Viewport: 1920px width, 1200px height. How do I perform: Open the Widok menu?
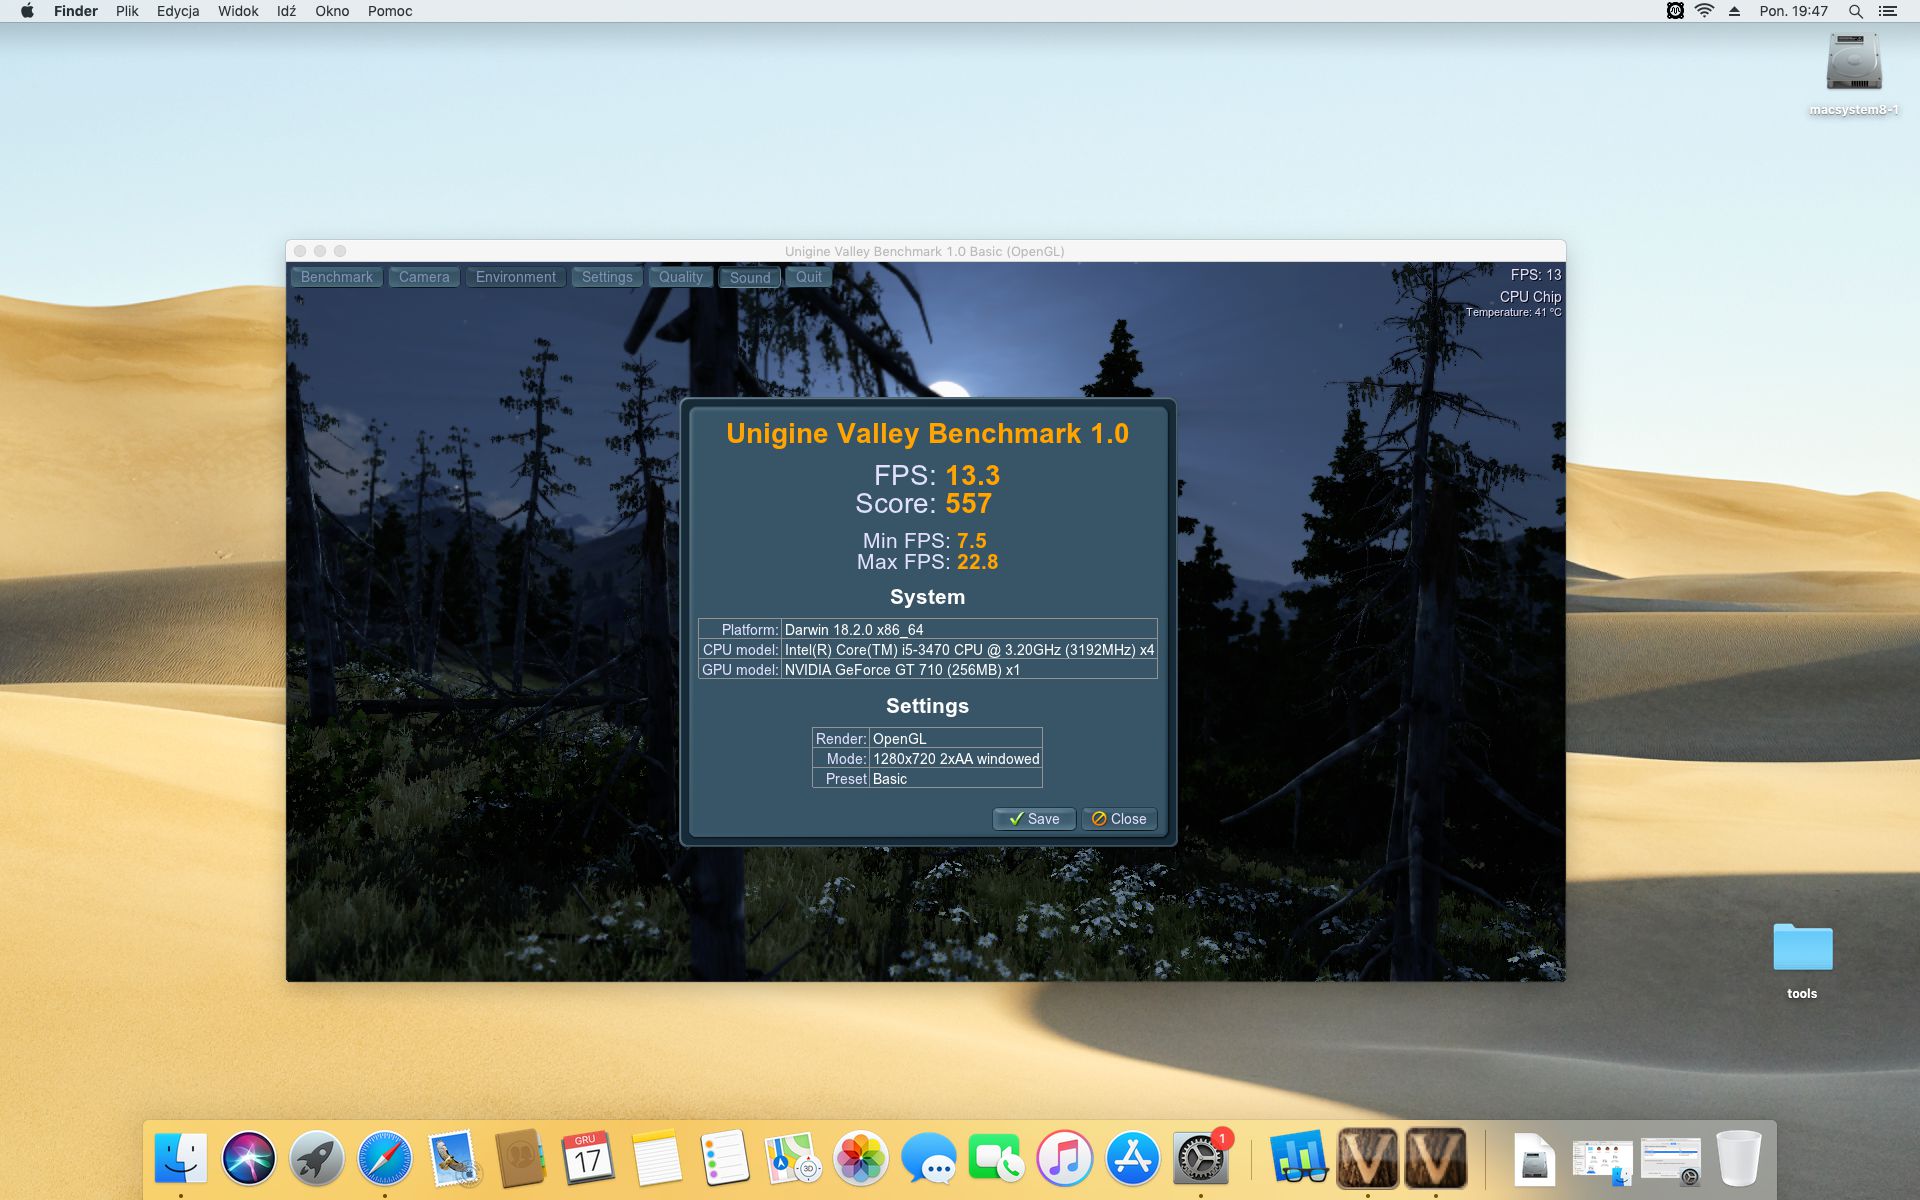pos(238,11)
